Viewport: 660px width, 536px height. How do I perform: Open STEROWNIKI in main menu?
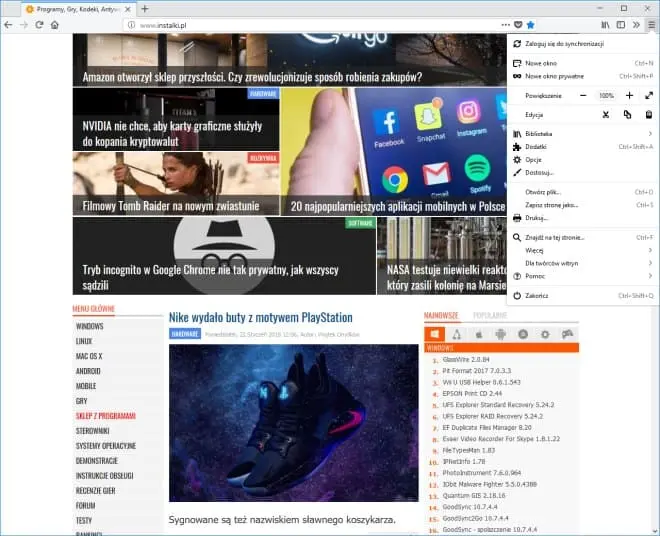coord(93,431)
